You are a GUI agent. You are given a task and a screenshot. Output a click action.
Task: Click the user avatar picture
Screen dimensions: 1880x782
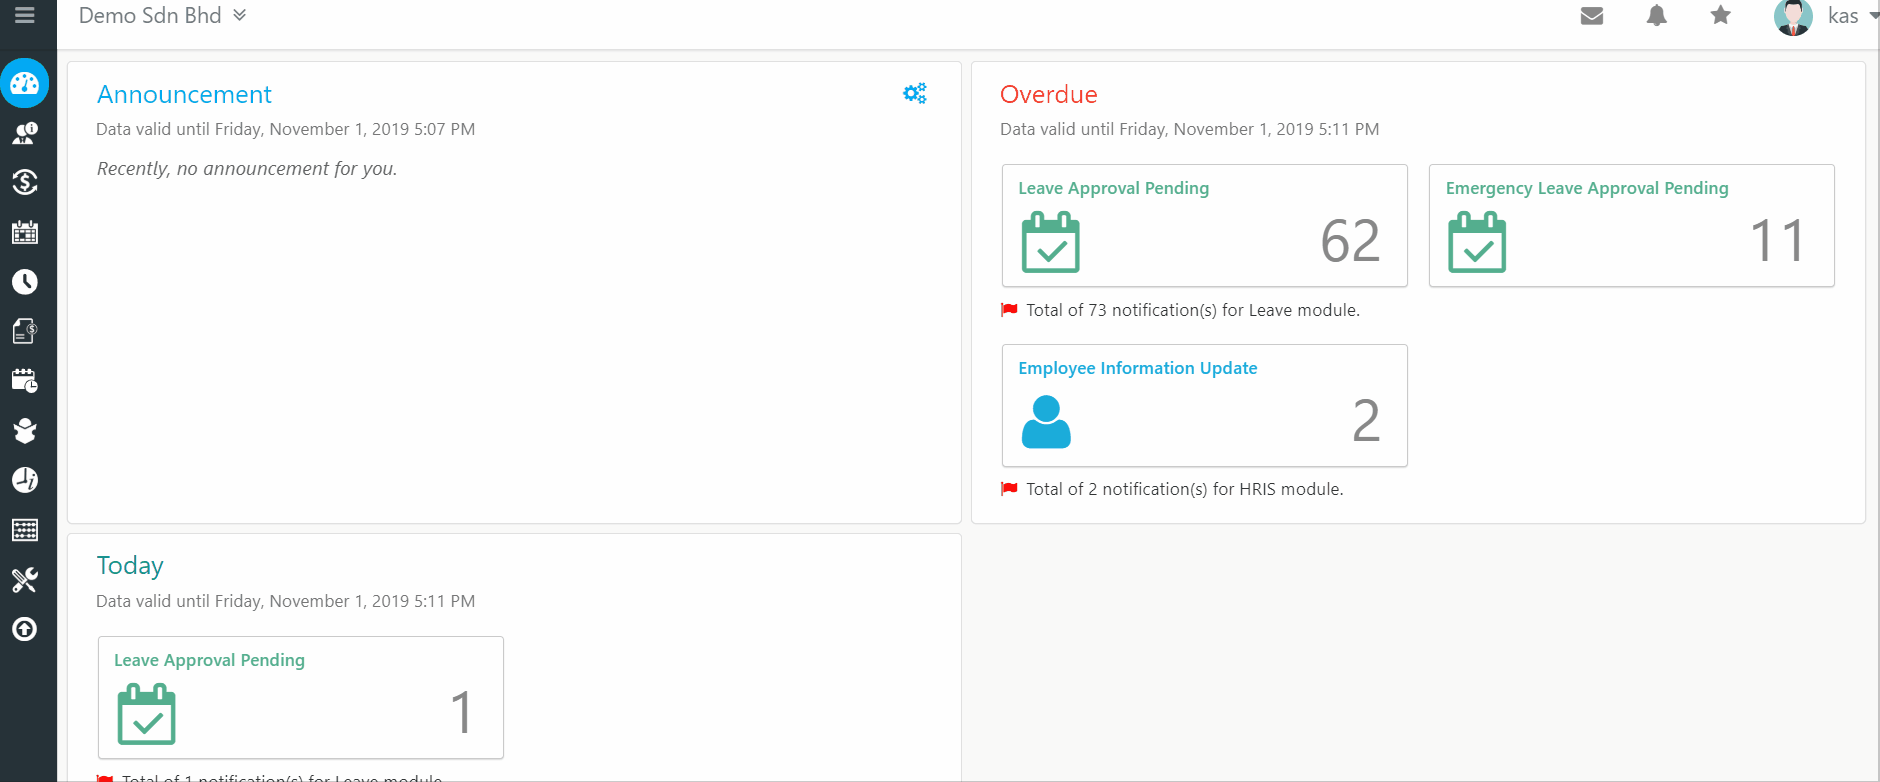[1793, 17]
